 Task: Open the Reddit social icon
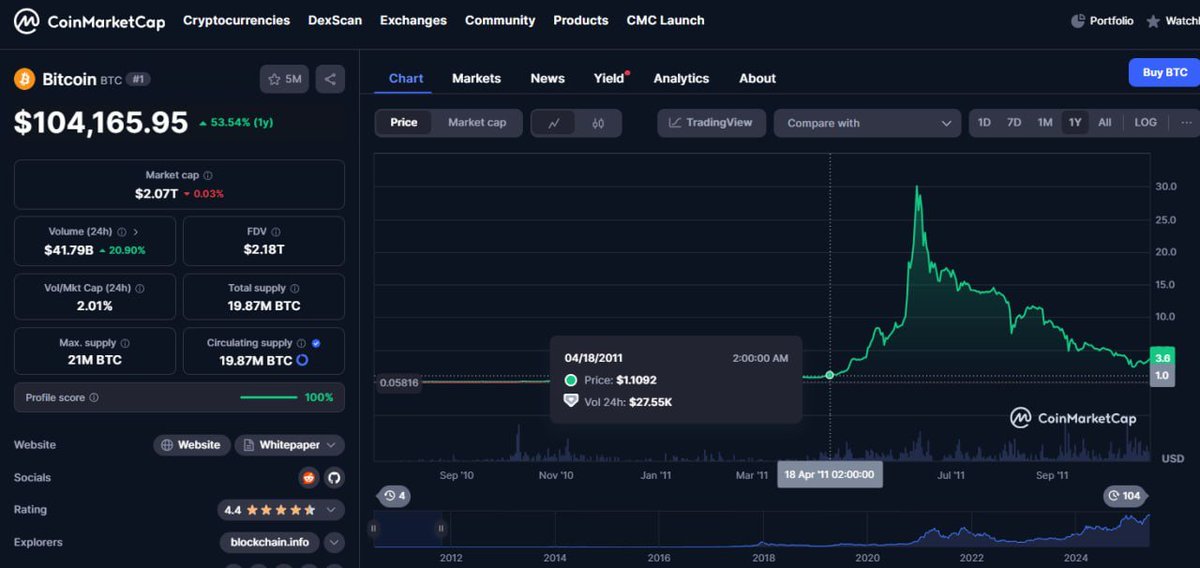coord(309,478)
